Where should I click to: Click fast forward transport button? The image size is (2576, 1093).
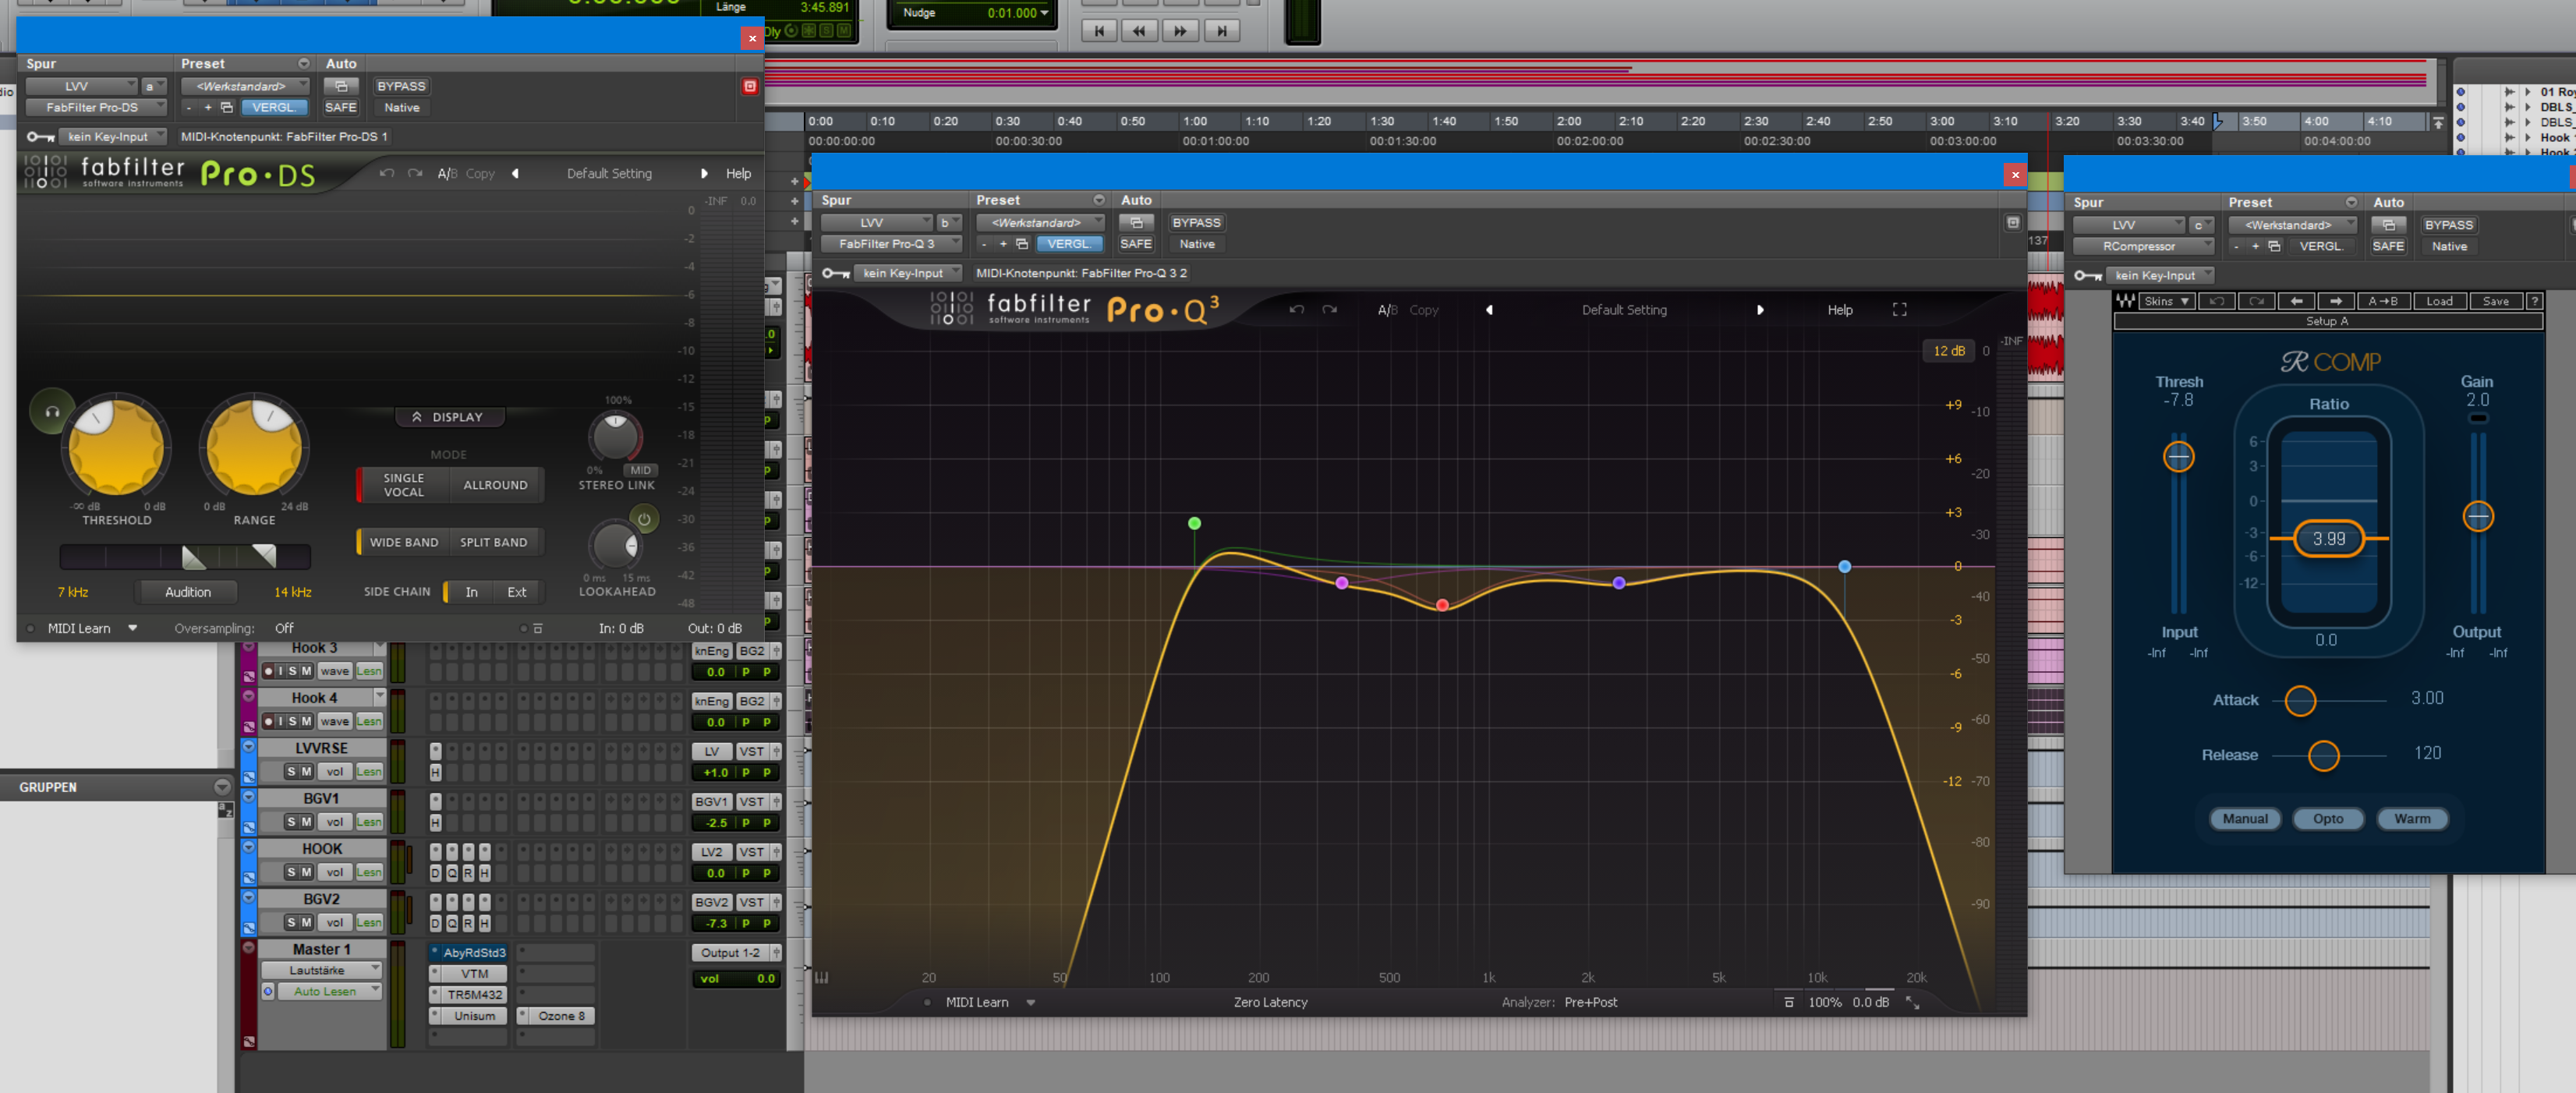[x=1180, y=31]
